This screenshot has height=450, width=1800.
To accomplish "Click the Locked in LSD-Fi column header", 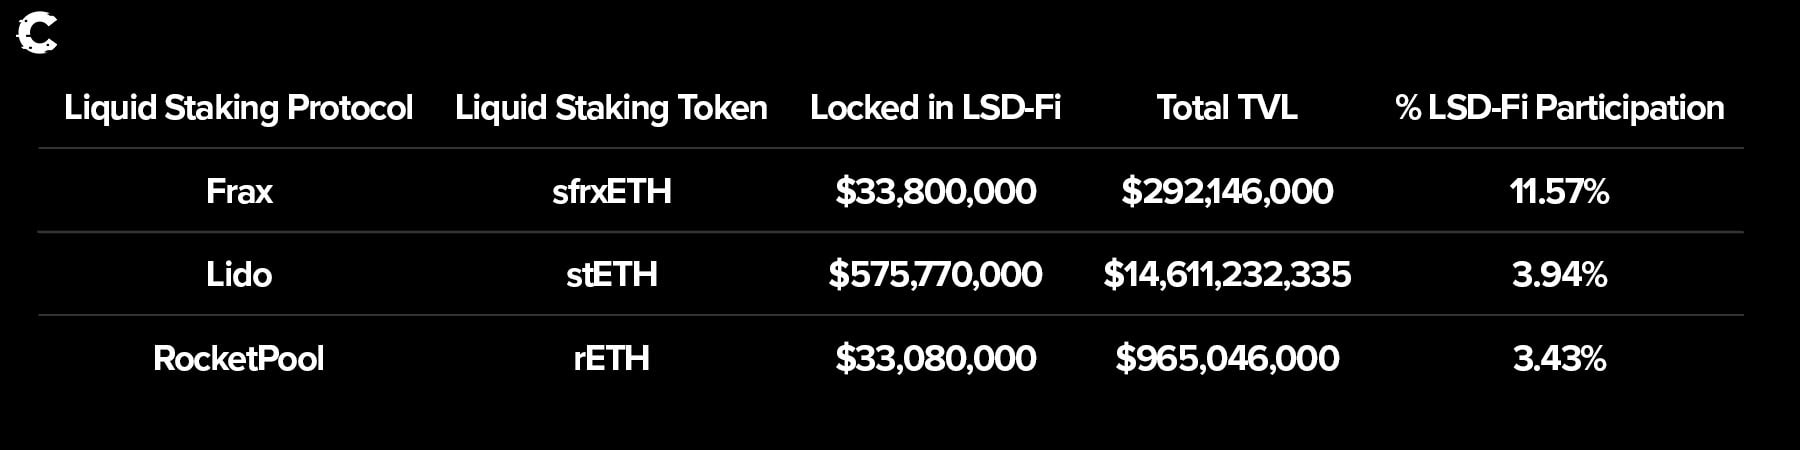I will (x=935, y=108).
